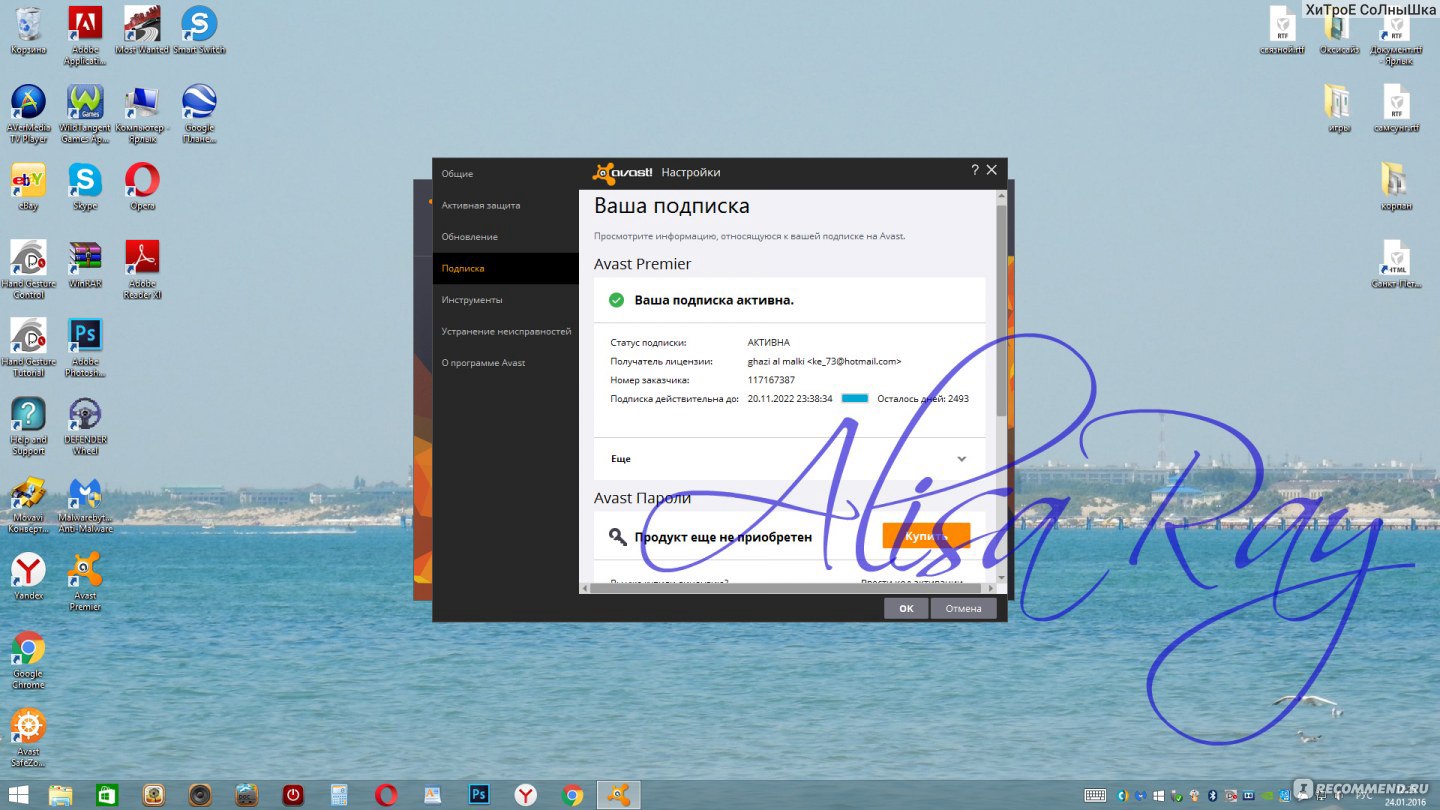Select the Подписка sidebar item
The image size is (1440, 810).
505,268
